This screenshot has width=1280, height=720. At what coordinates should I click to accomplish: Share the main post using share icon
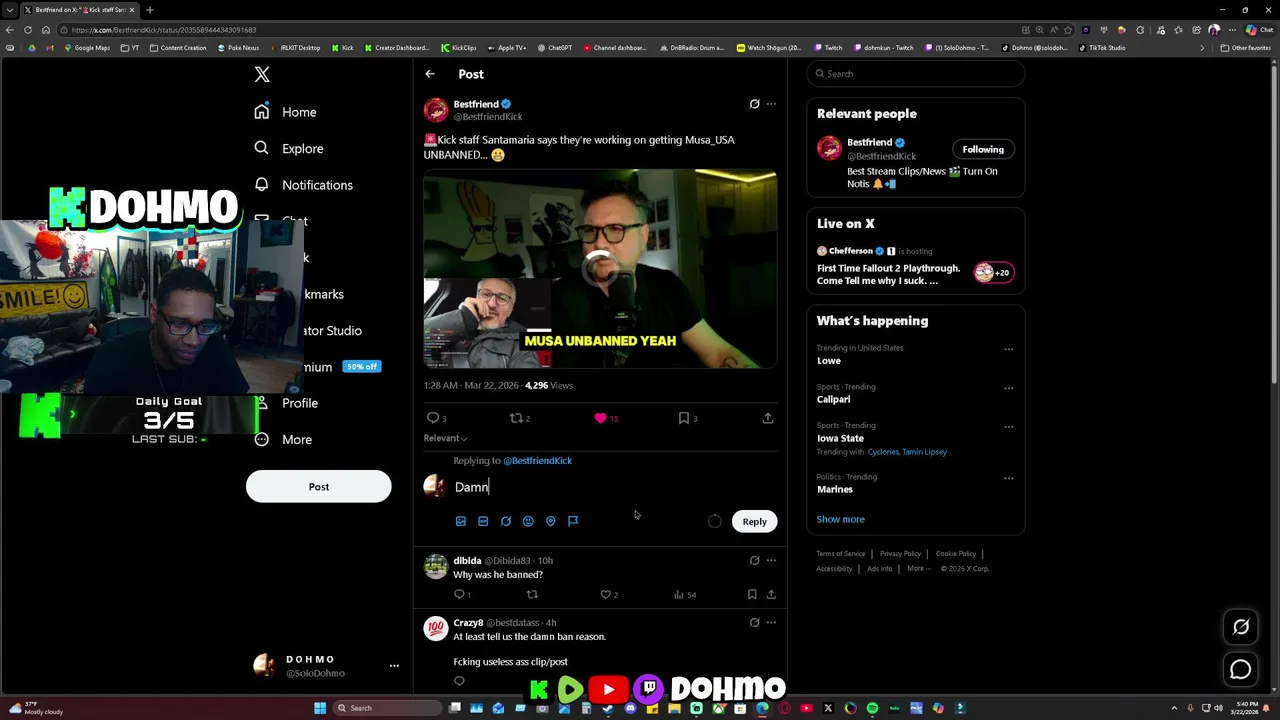click(x=768, y=418)
